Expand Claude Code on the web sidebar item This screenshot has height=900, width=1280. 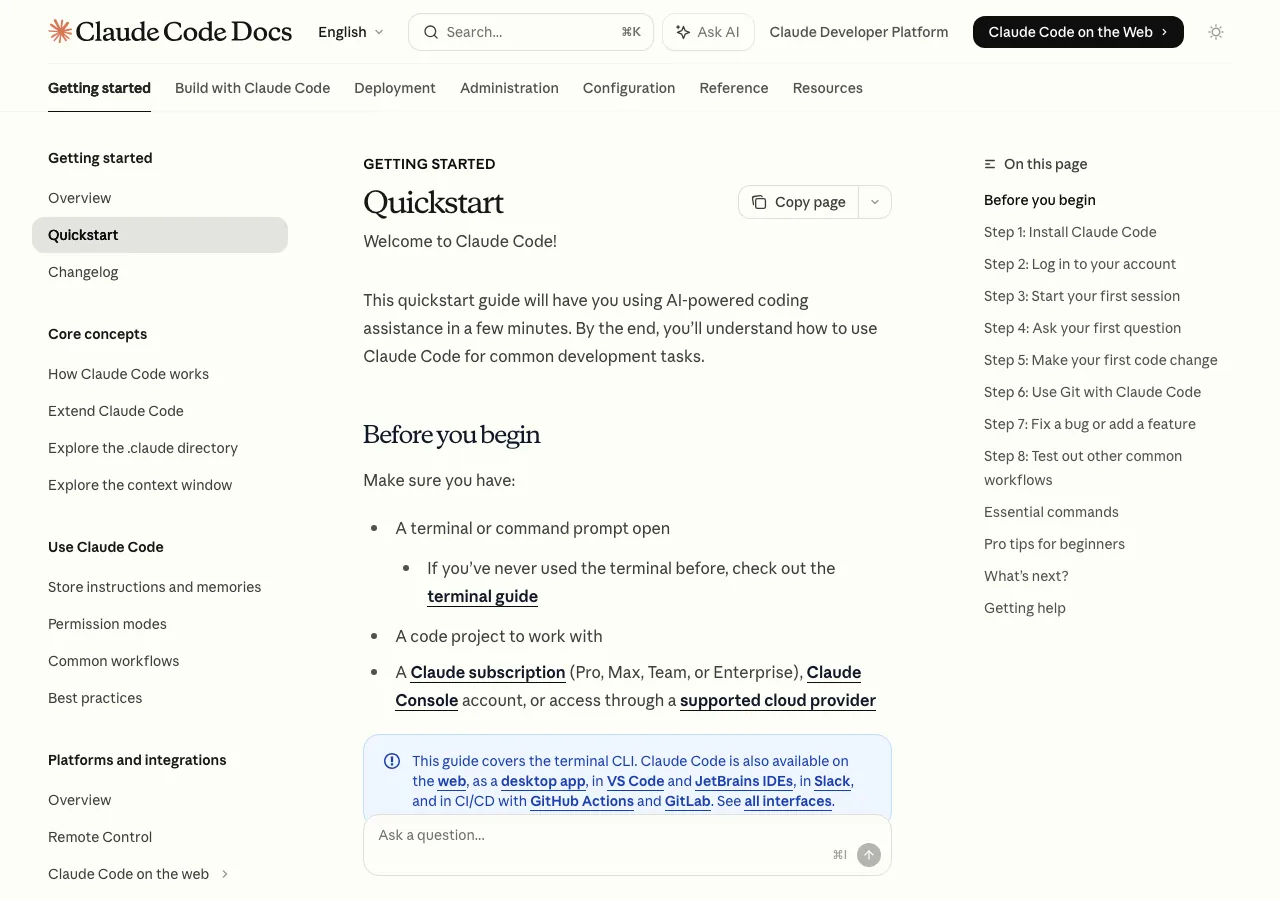(x=225, y=874)
